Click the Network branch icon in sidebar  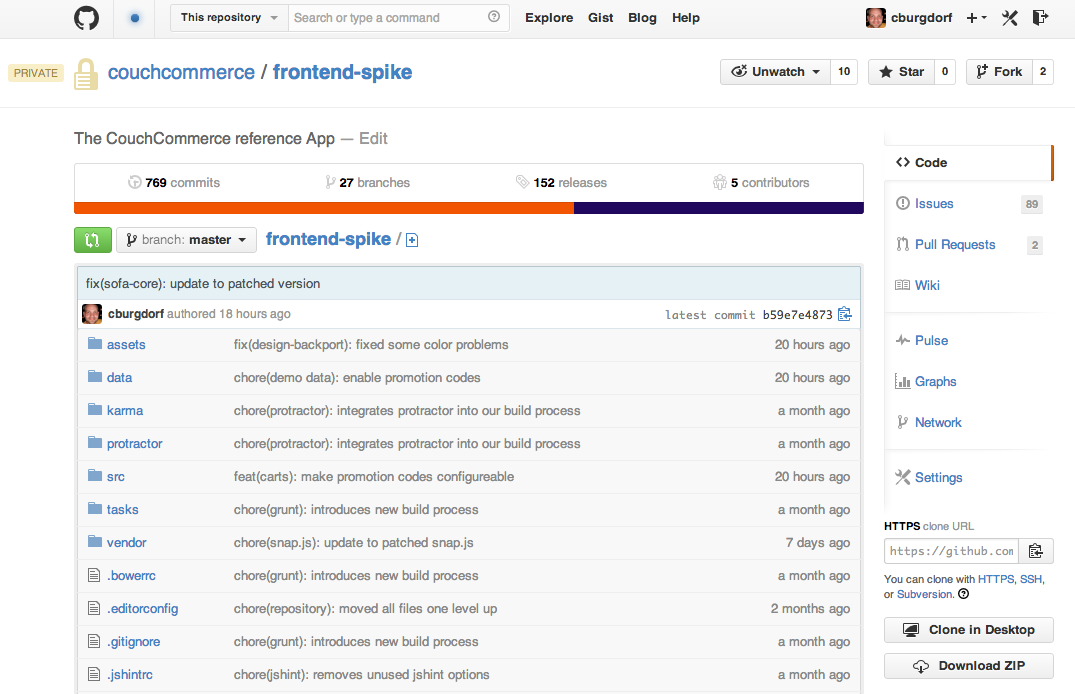pos(903,422)
